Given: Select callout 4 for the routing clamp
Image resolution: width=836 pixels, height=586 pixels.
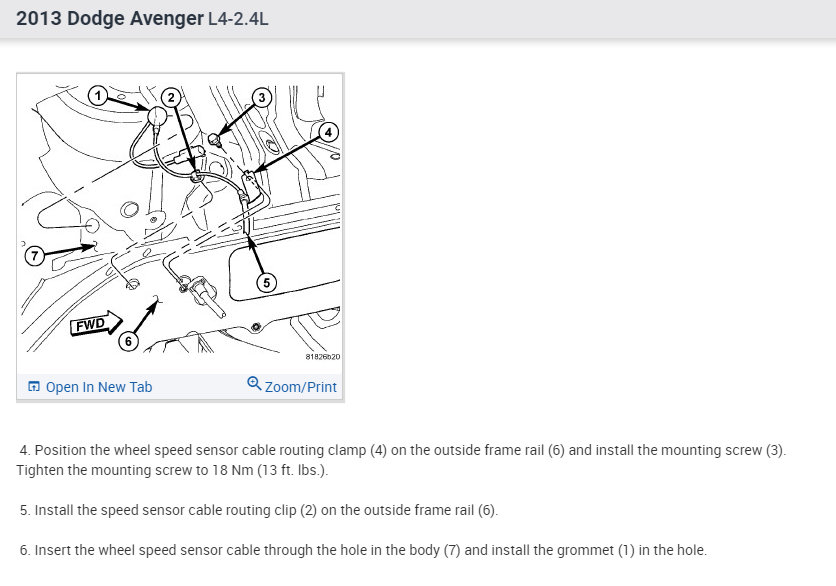Looking at the screenshot, I should (328, 131).
